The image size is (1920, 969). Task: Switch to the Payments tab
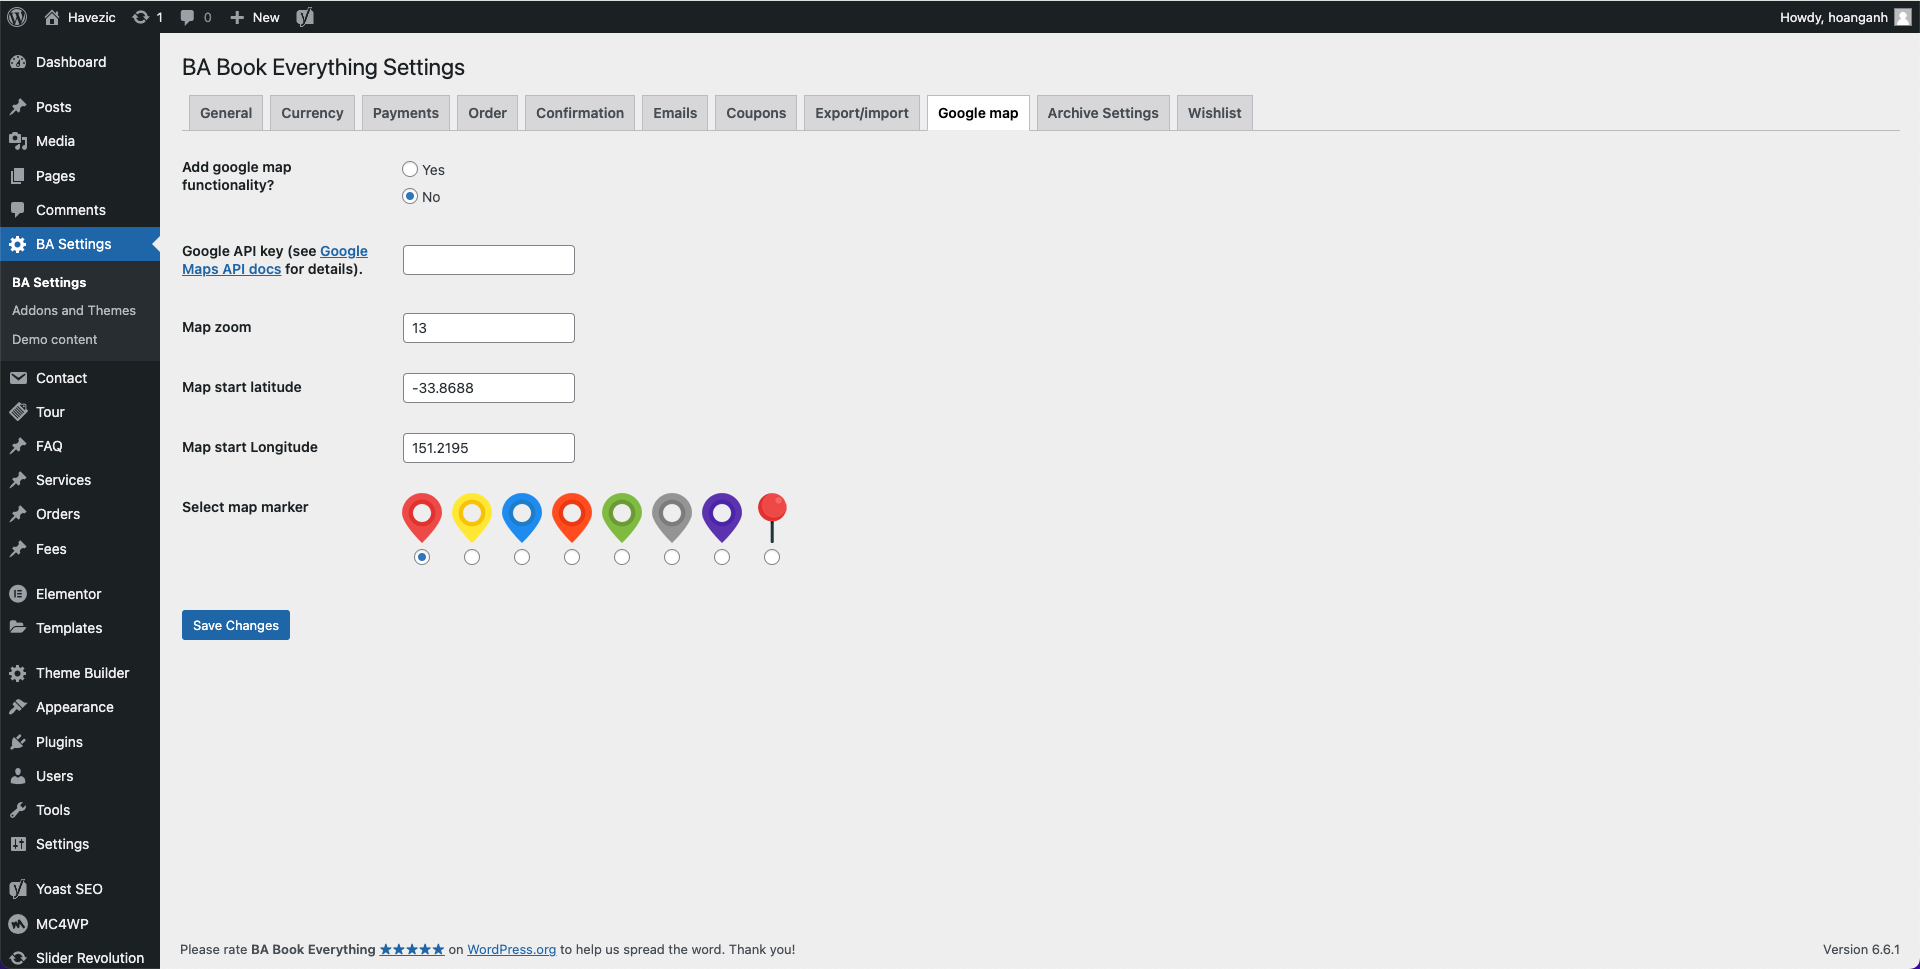click(x=406, y=113)
